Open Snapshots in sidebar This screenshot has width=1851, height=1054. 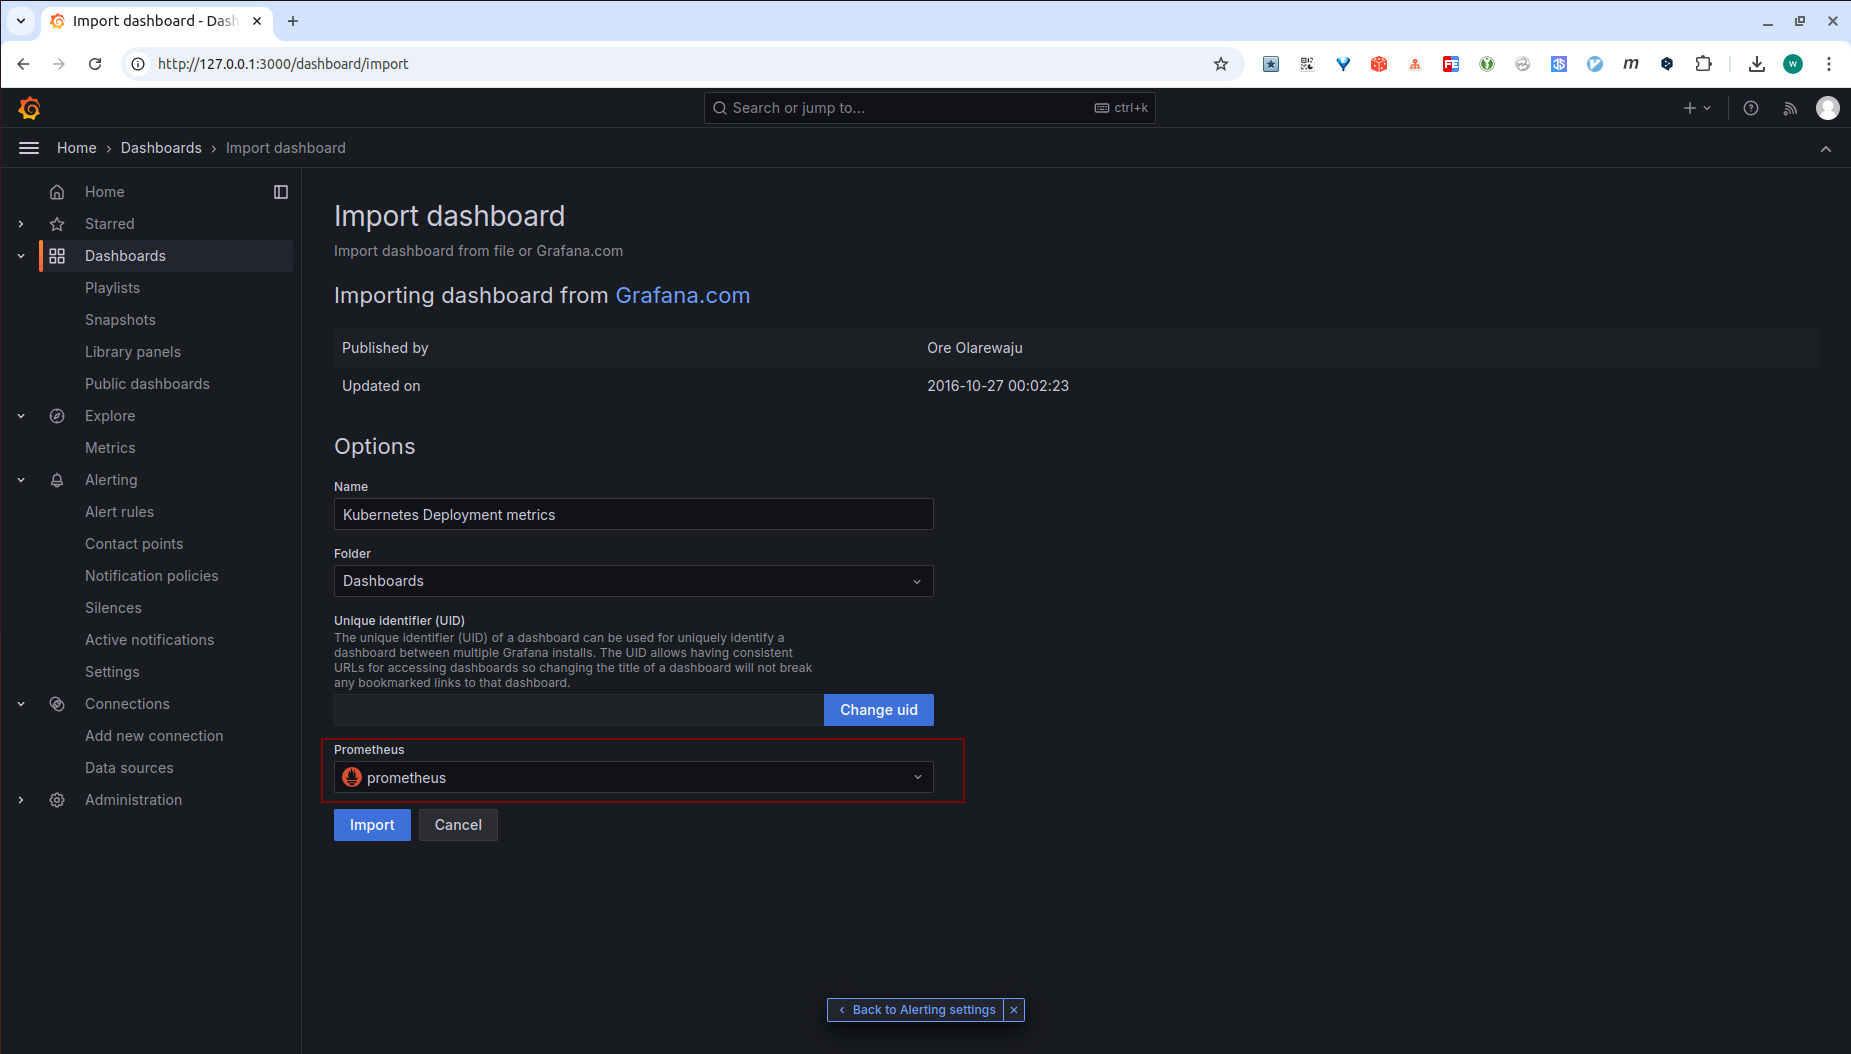coord(120,320)
